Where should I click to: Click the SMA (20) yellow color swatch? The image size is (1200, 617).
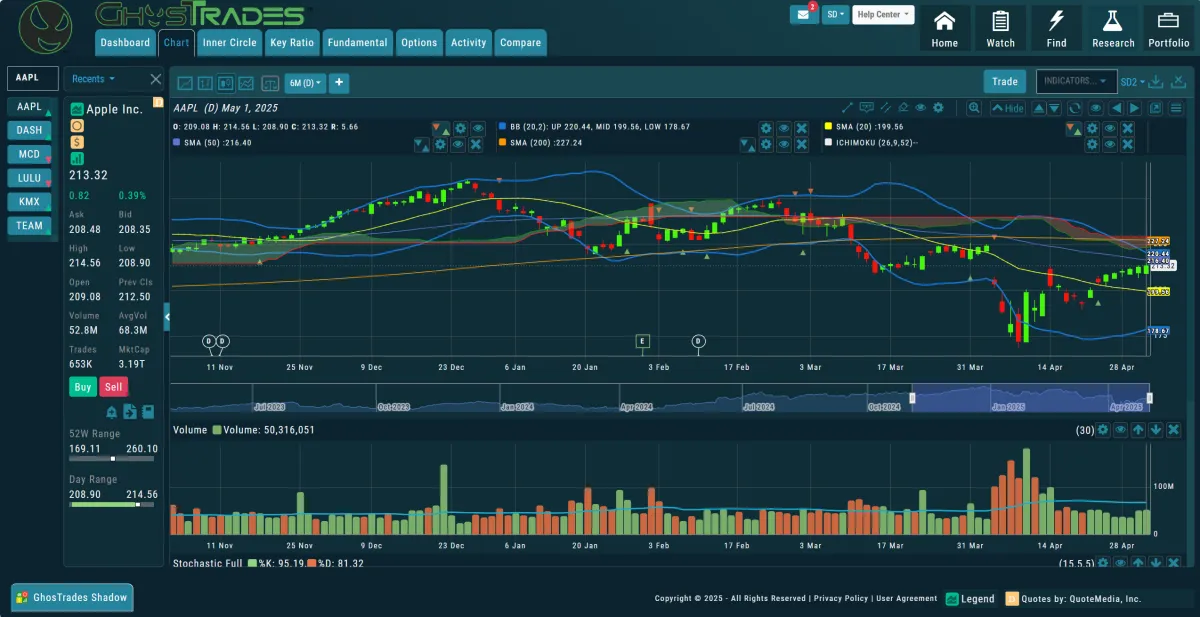(x=827, y=128)
